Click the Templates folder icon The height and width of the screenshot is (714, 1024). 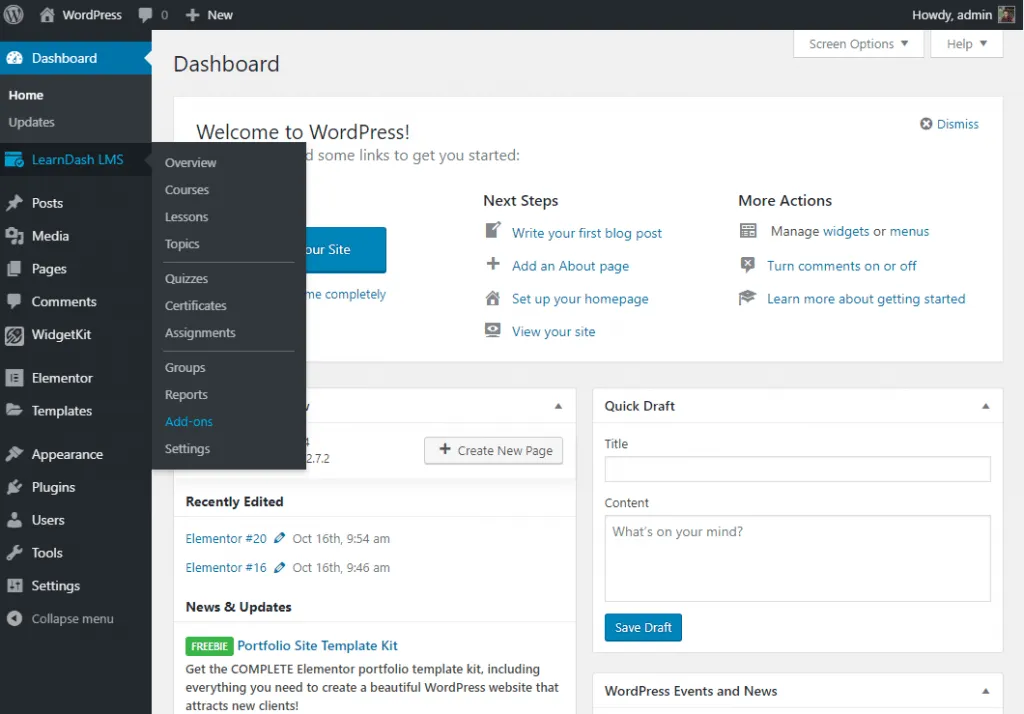coord(14,410)
